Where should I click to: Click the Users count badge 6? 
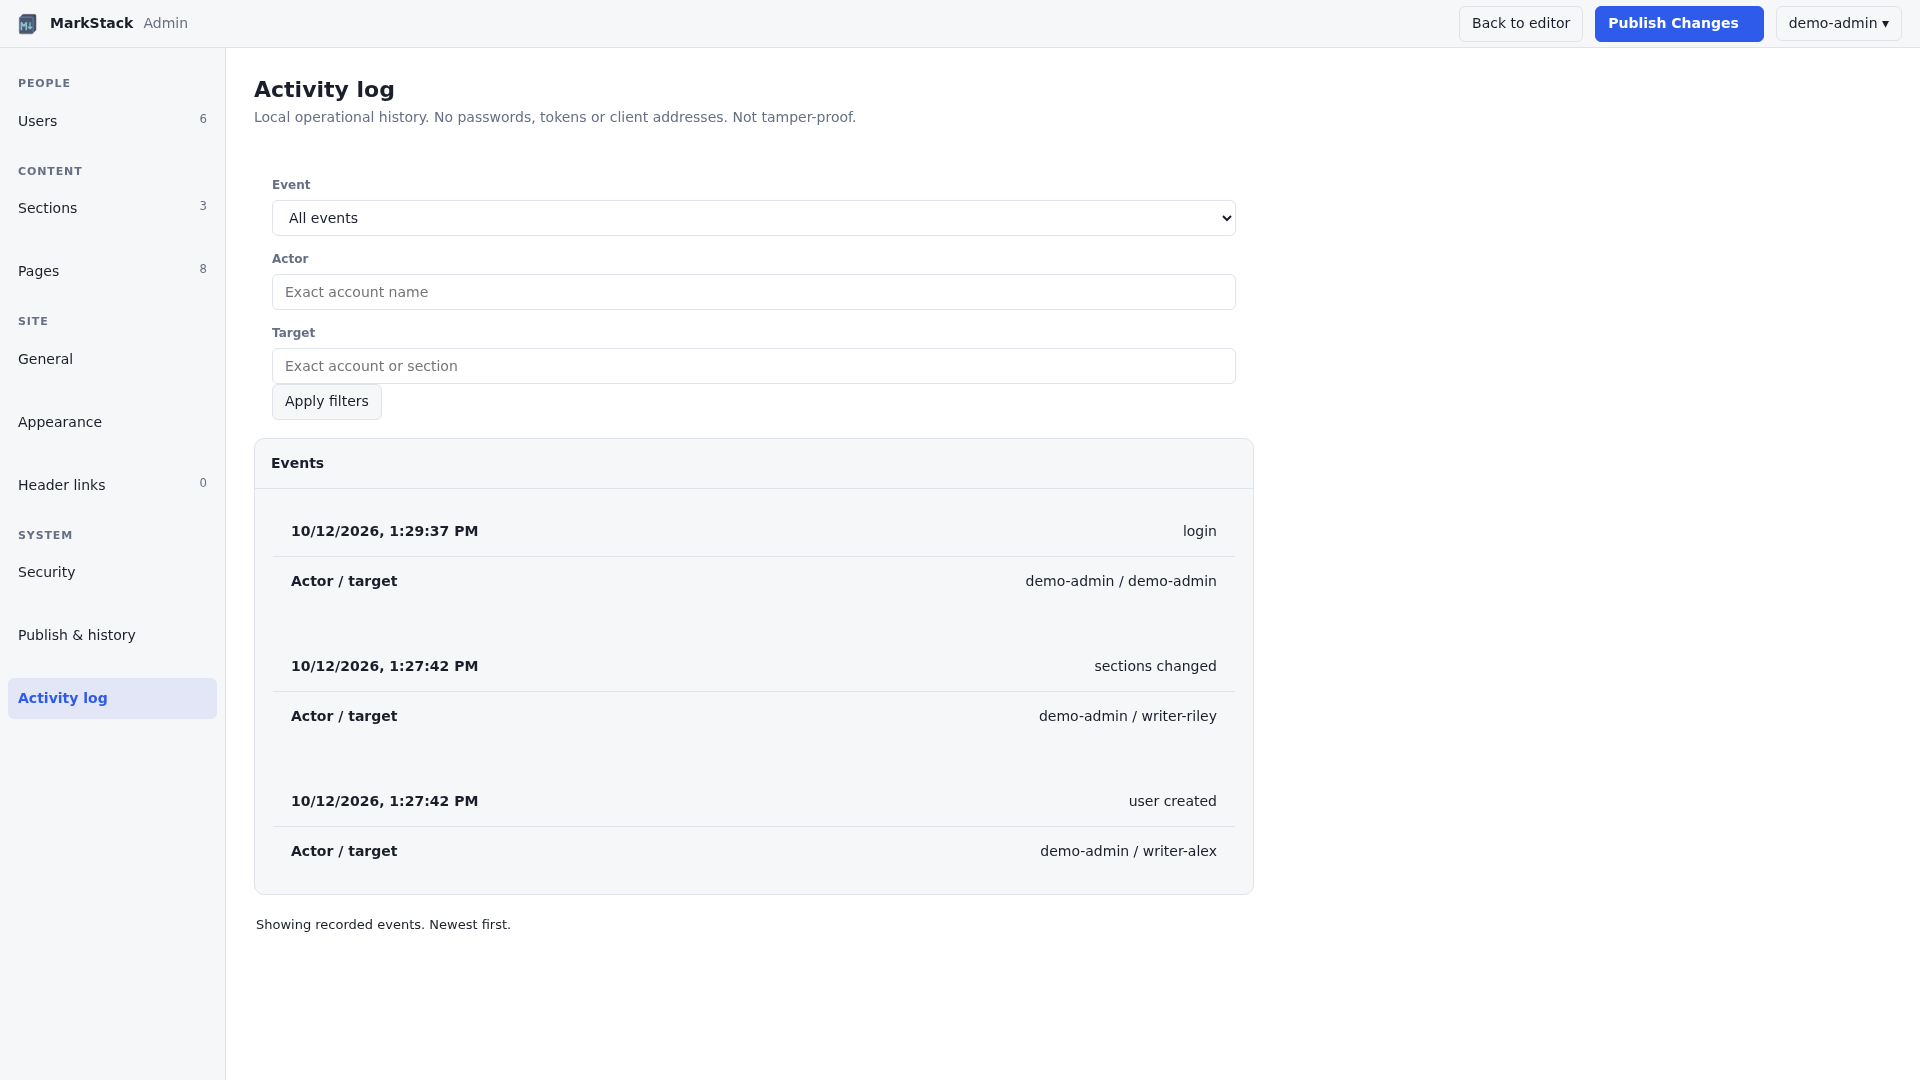pyautogui.click(x=203, y=119)
